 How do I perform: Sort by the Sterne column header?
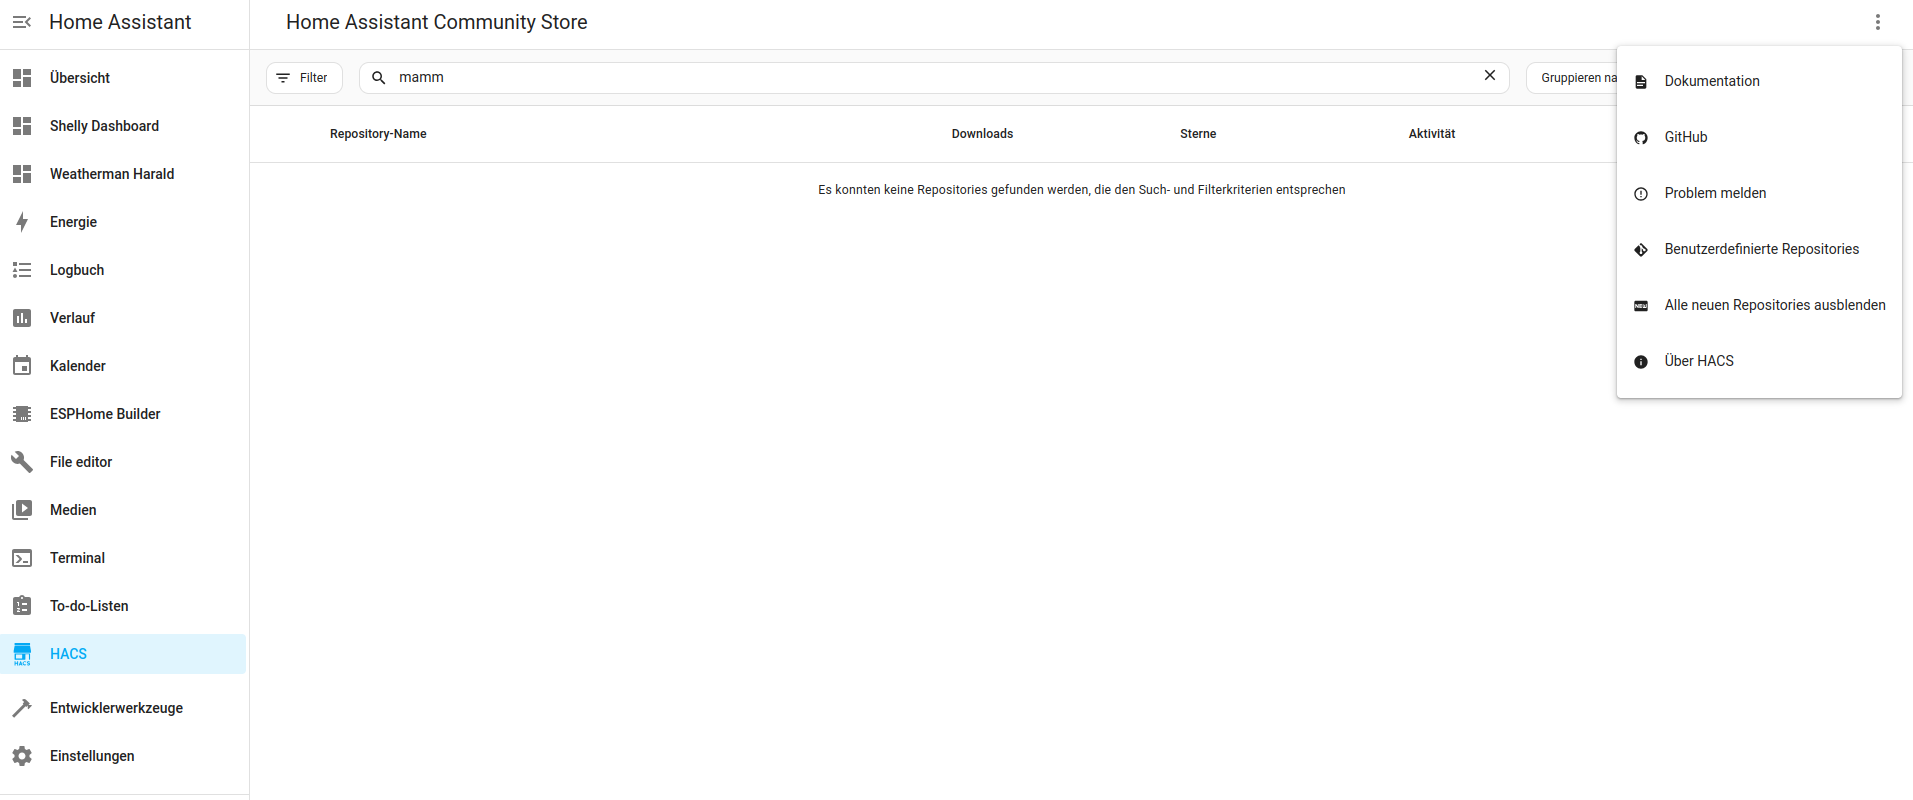(x=1198, y=134)
